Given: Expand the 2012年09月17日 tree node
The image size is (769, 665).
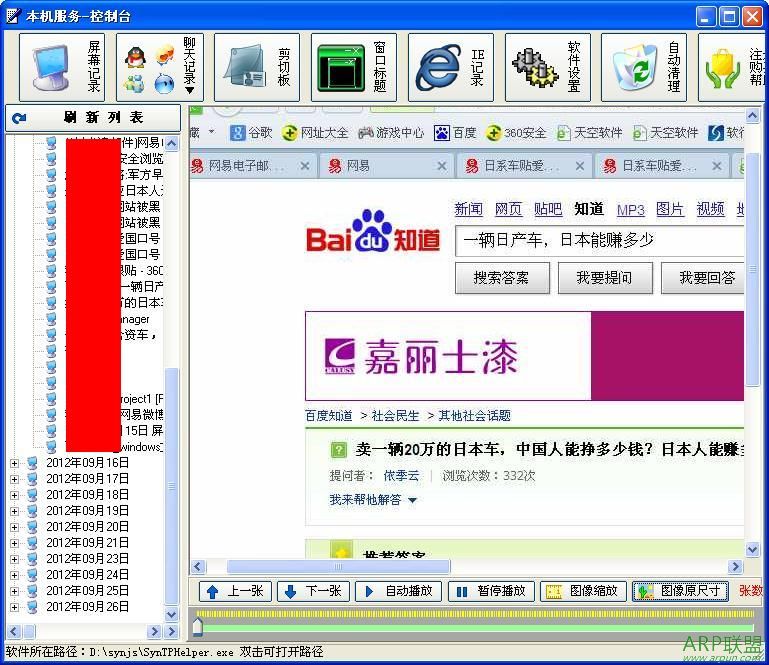Looking at the screenshot, I should [x=14, y=479].
